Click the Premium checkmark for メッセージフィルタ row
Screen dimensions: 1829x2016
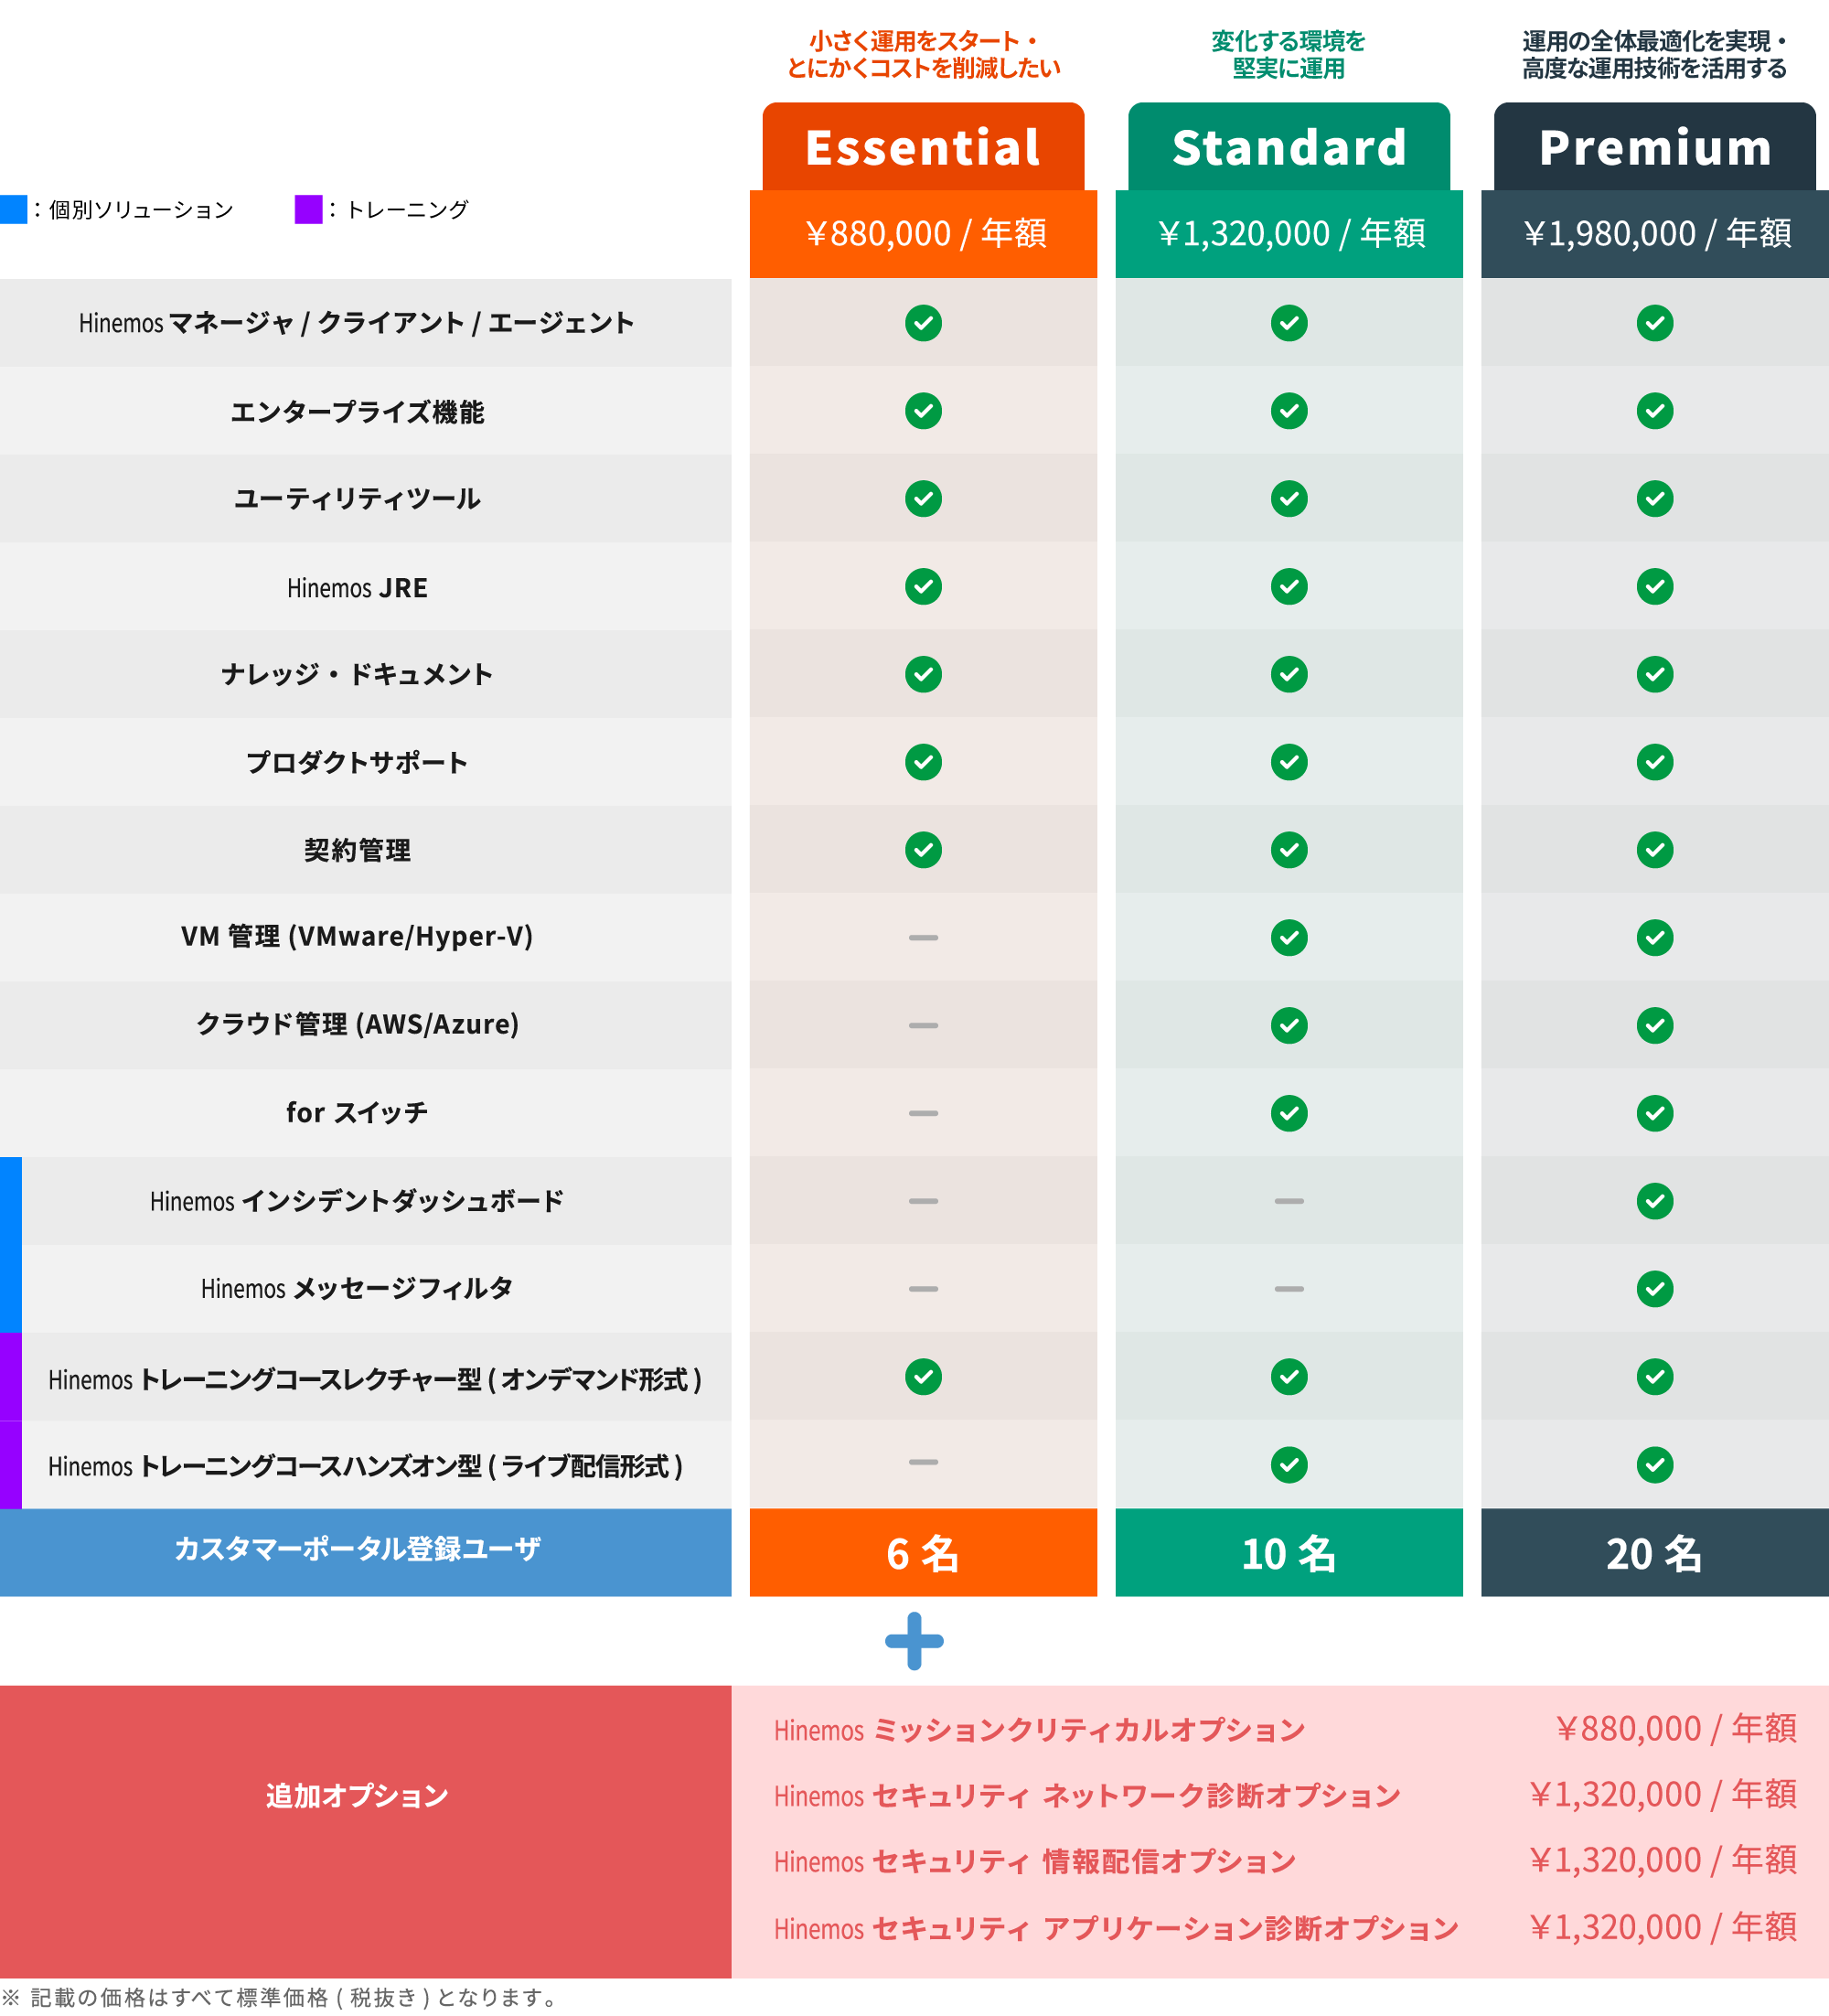1655,1289
